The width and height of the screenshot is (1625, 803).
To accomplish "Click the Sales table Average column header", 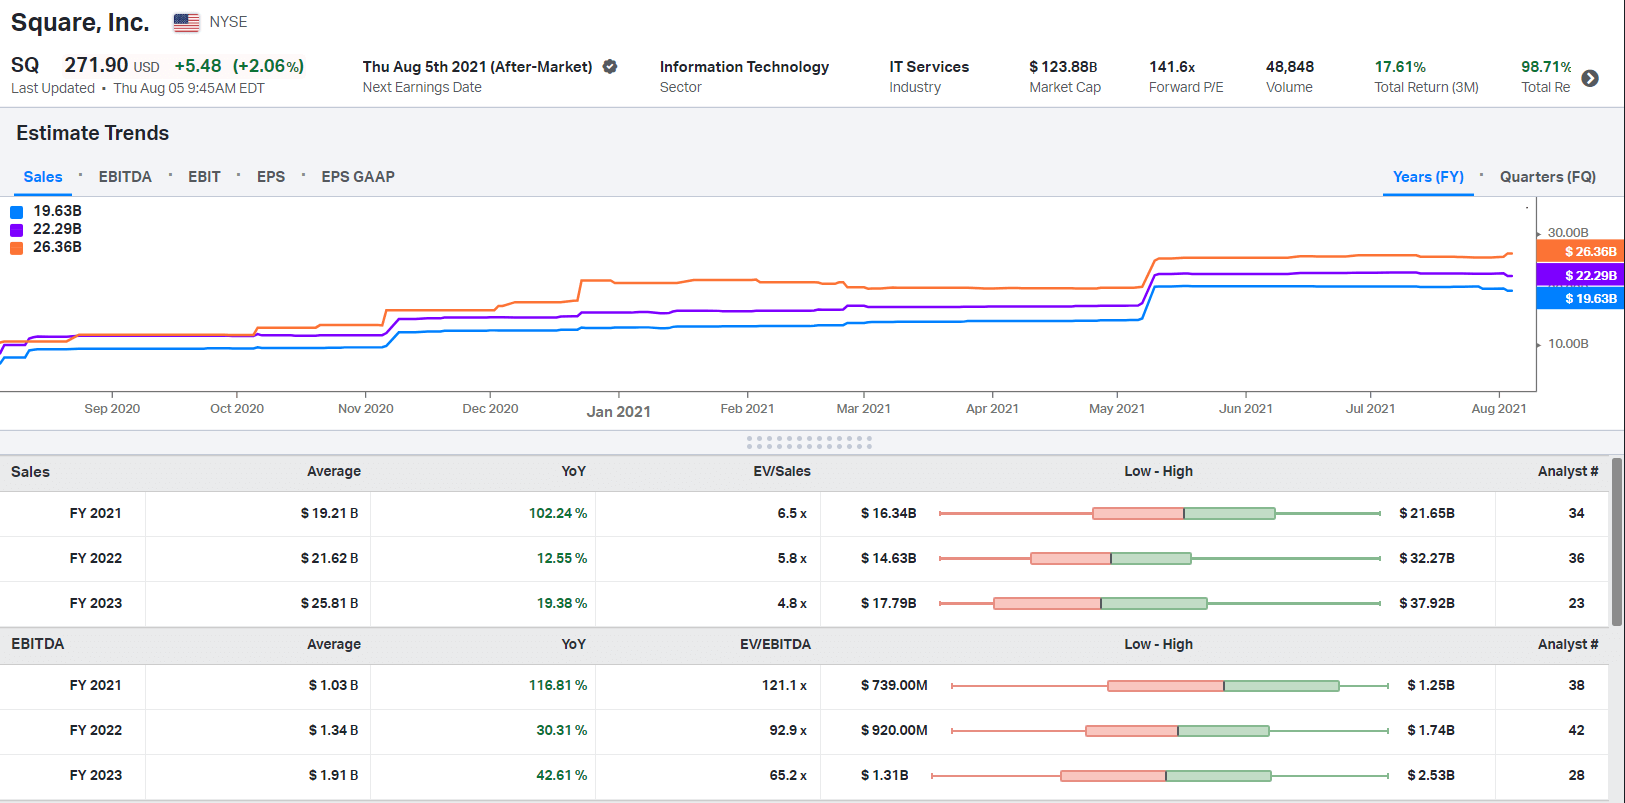I will tap(334, 471).
